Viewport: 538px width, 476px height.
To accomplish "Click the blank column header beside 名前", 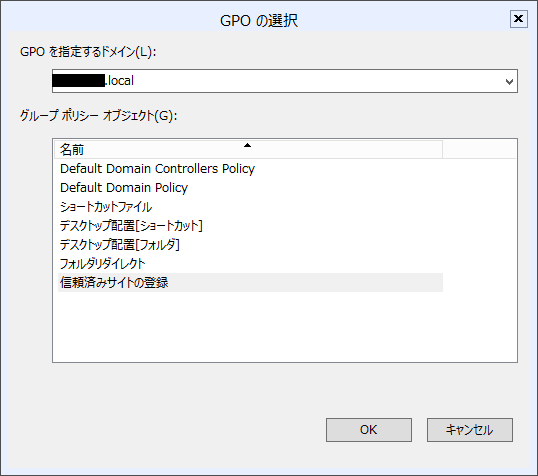I will pyautogui.click(x=479, y=149).
